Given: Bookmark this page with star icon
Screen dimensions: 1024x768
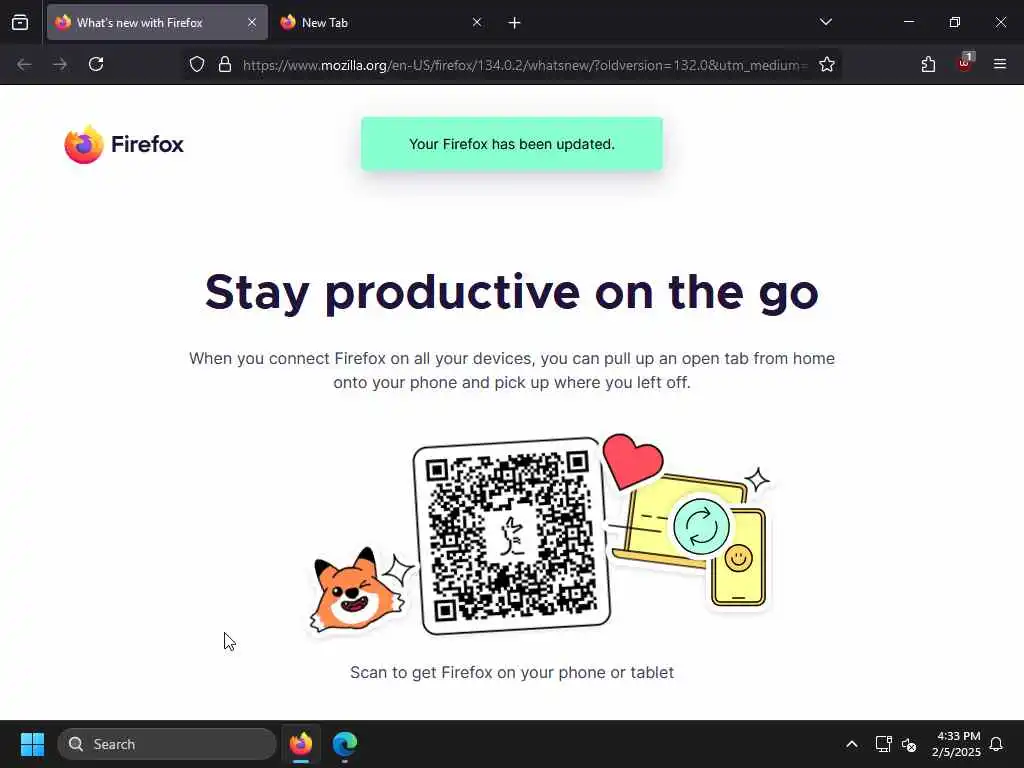Looking at the screenshot, I should 827,64.
